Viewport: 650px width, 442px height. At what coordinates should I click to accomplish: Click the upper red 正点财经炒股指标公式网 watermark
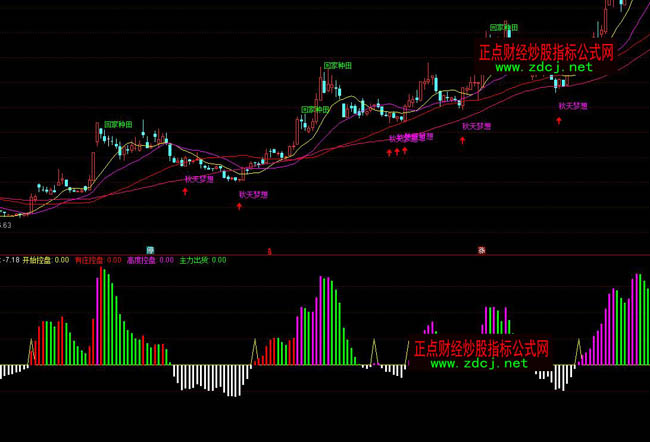546,52
